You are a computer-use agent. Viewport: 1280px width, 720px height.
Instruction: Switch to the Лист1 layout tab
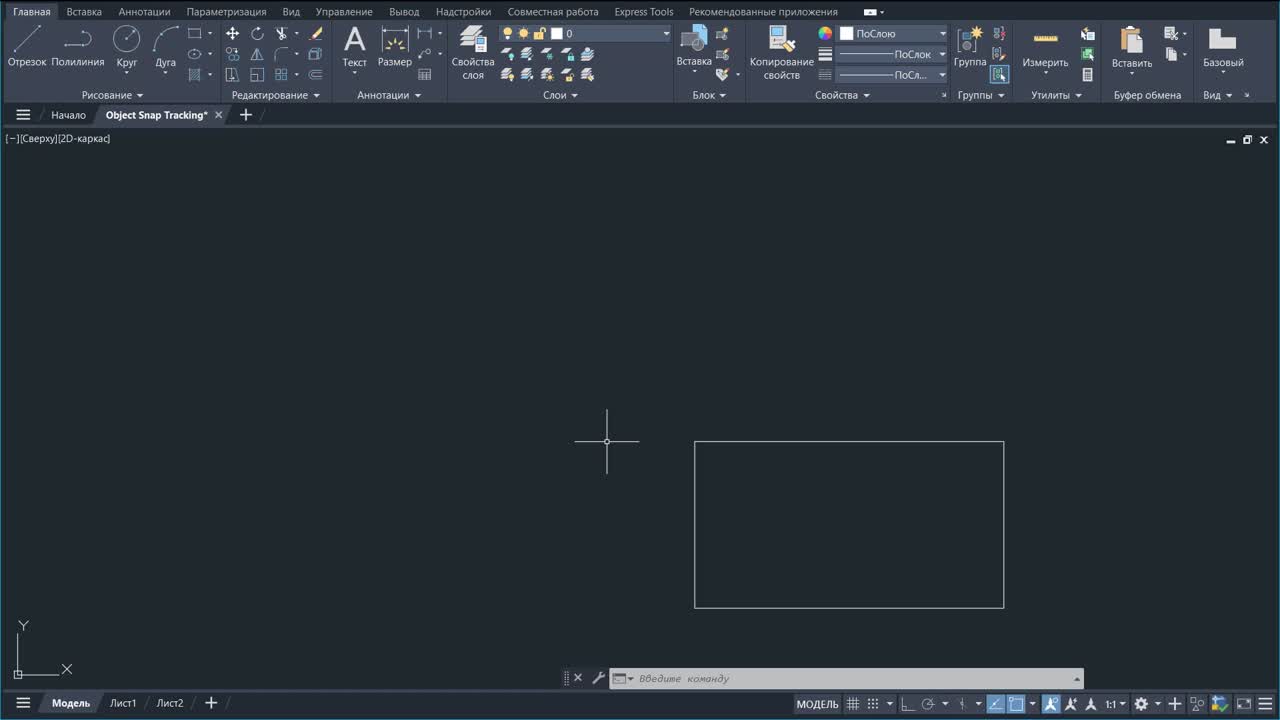coord(123,703)
